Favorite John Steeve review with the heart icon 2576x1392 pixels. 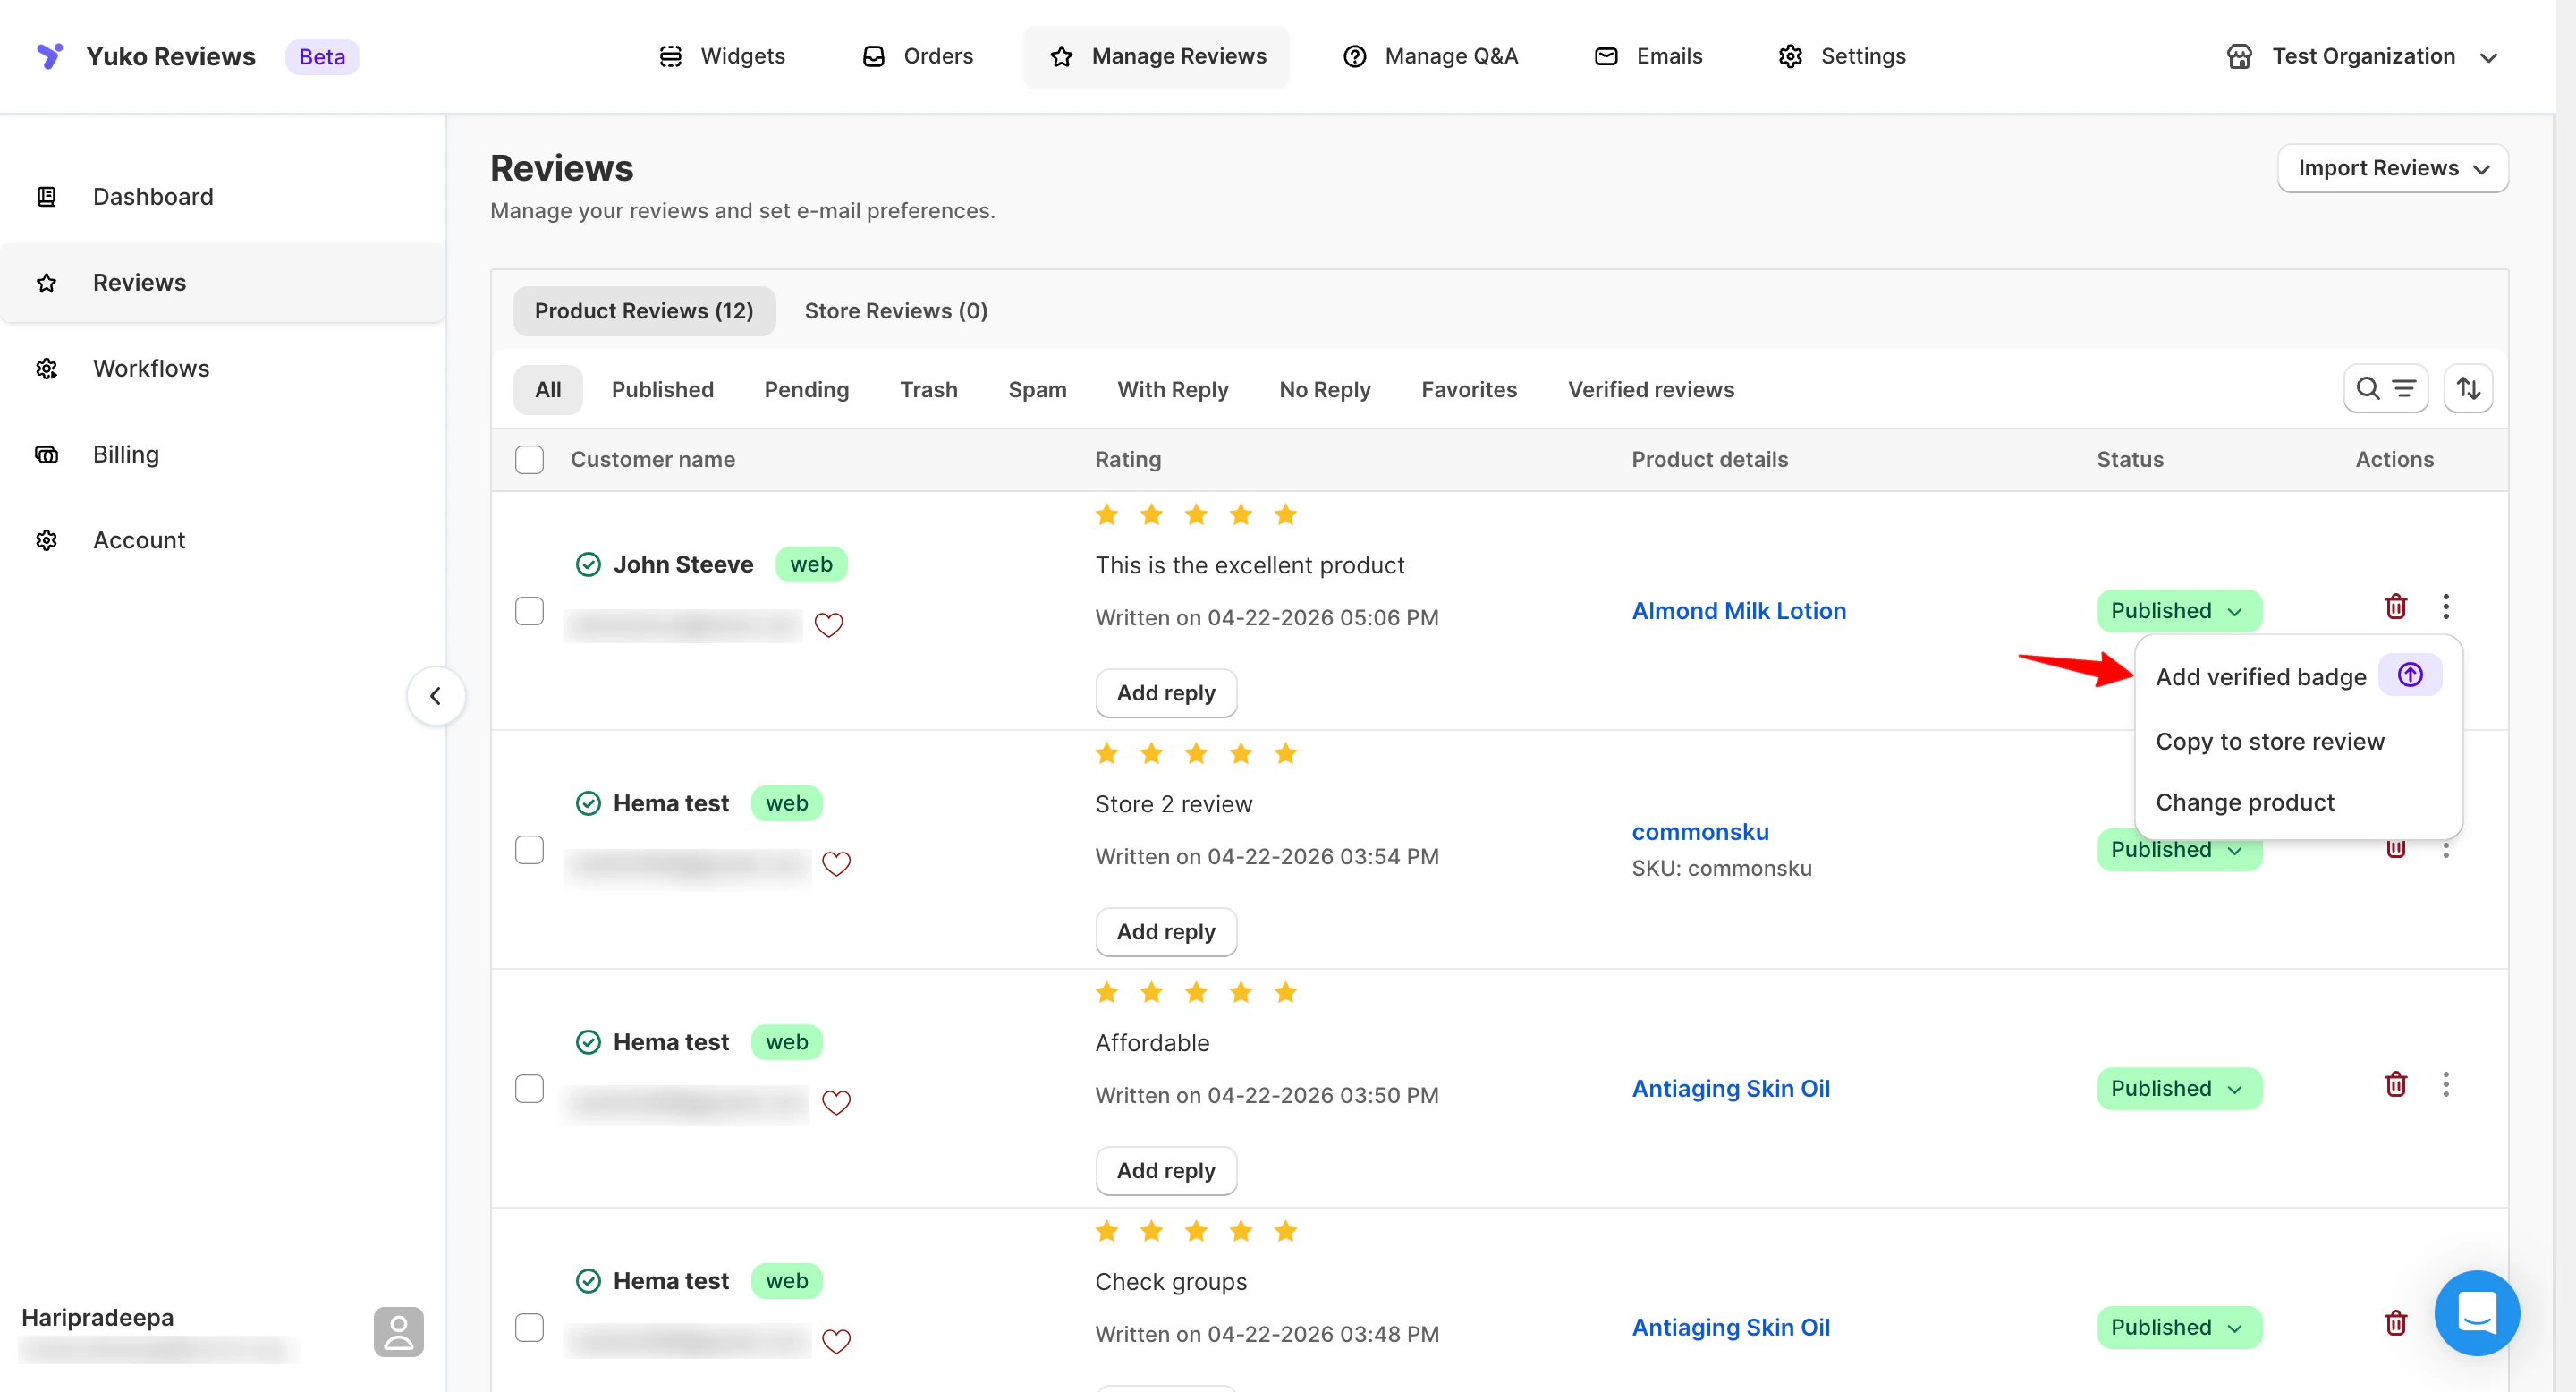pyautogui.click(x=828, y=625)
